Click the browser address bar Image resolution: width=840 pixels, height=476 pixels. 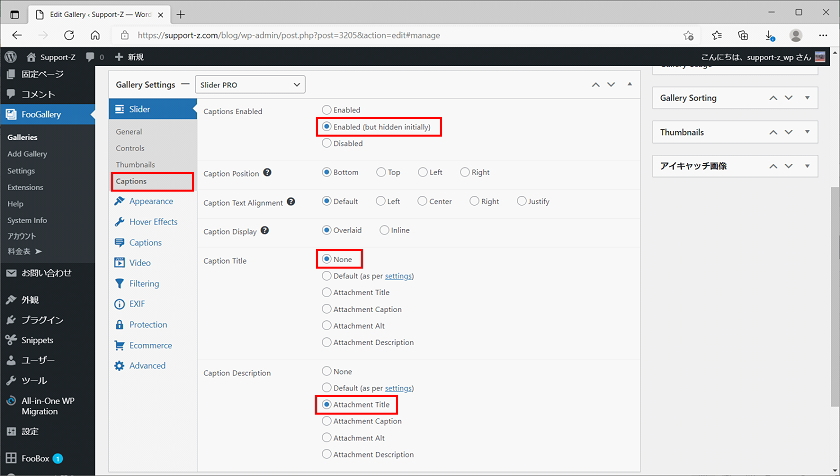coord(400,35)
